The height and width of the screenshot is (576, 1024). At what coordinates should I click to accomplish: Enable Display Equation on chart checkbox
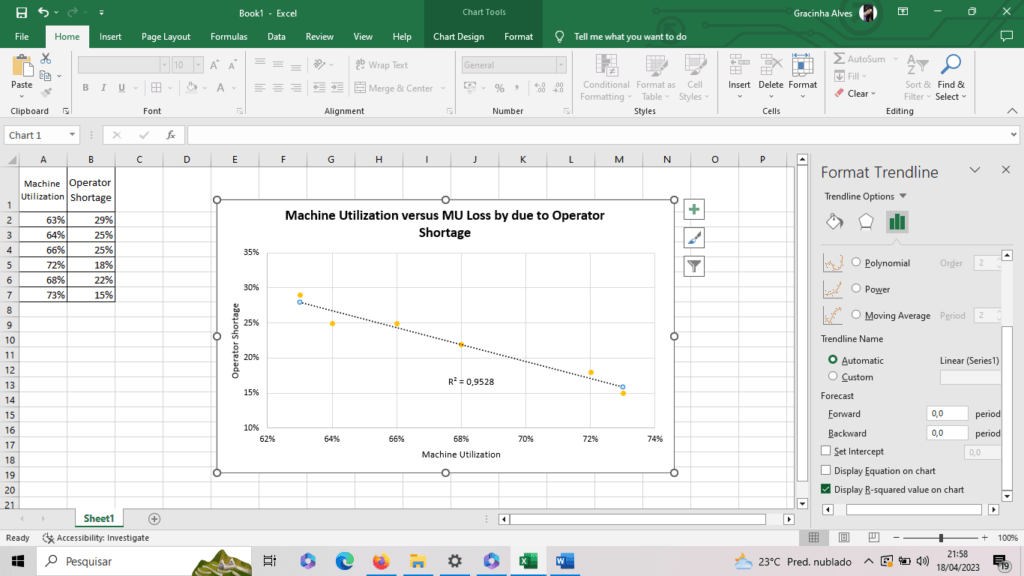[826, 470]
